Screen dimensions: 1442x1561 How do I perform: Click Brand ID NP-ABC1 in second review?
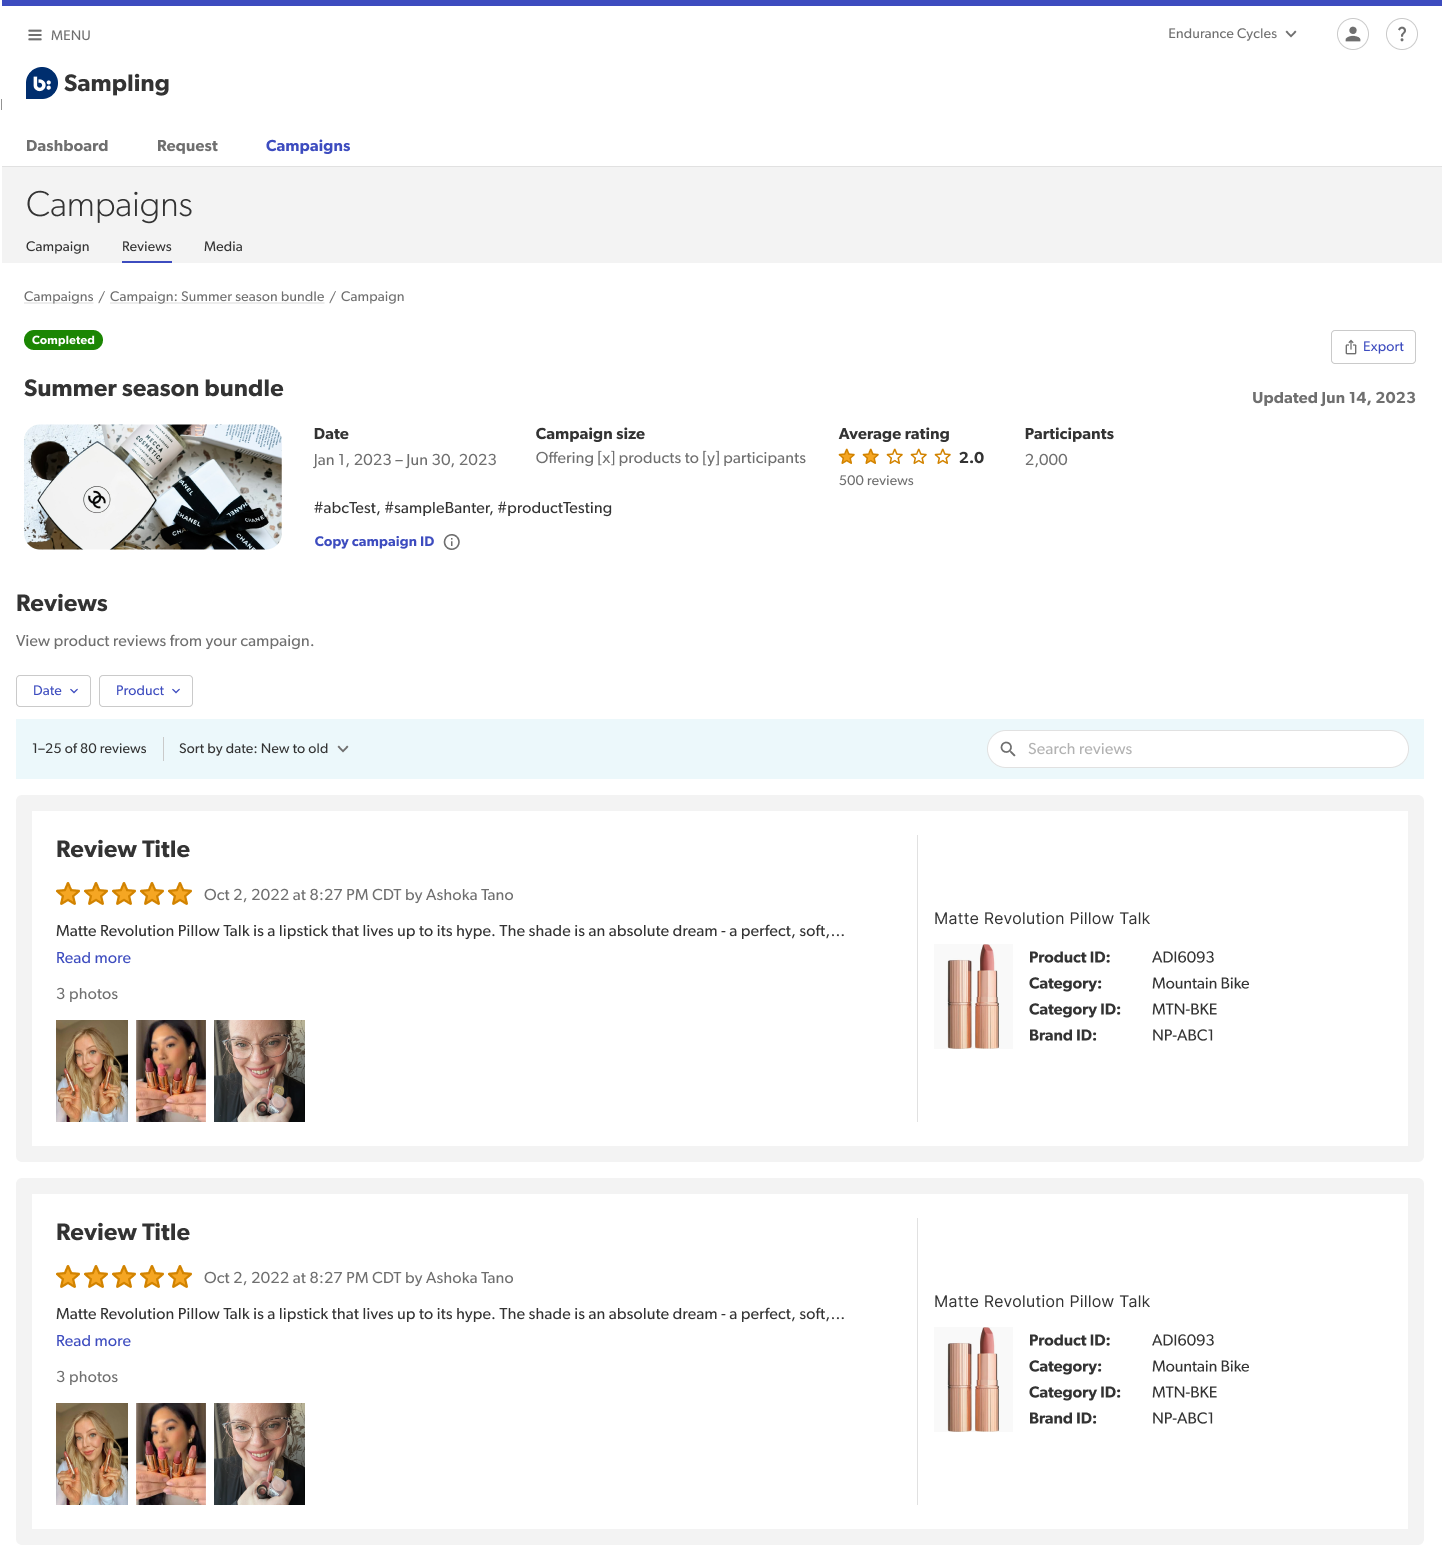tap(1183, 1419)
